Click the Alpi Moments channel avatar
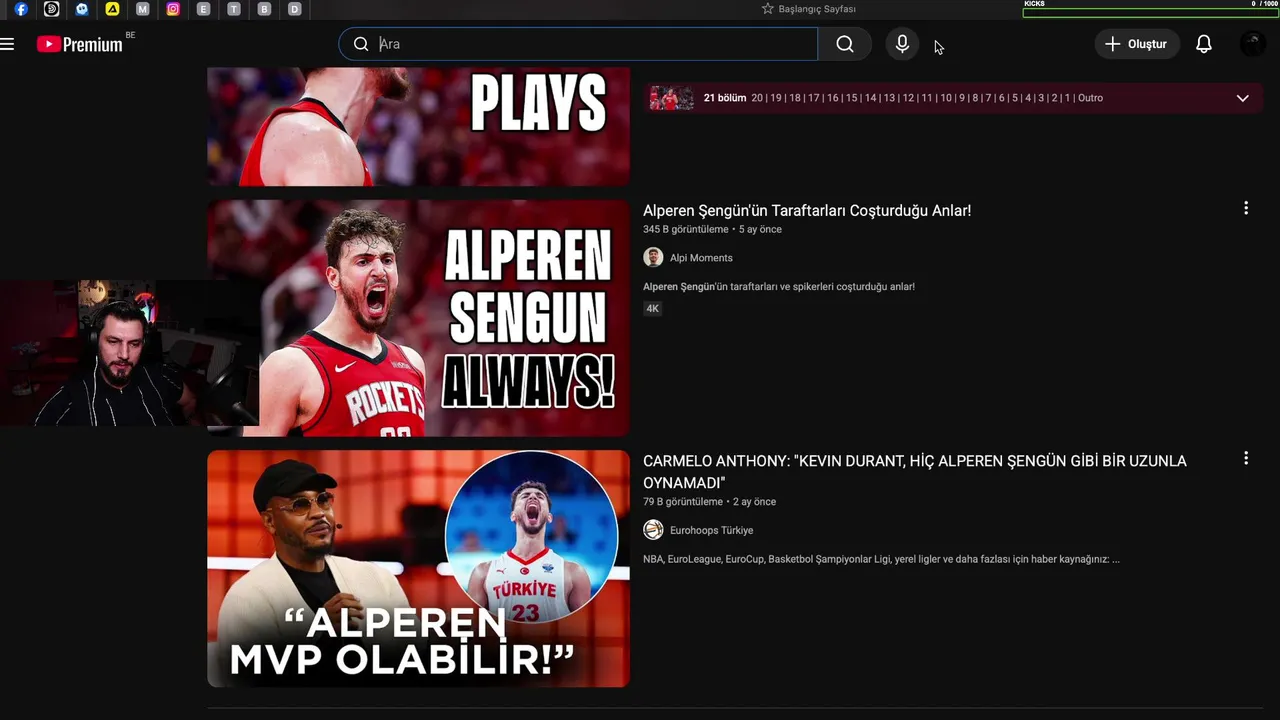This screenshot has width=1280, height=720. [x=653, y=257]
